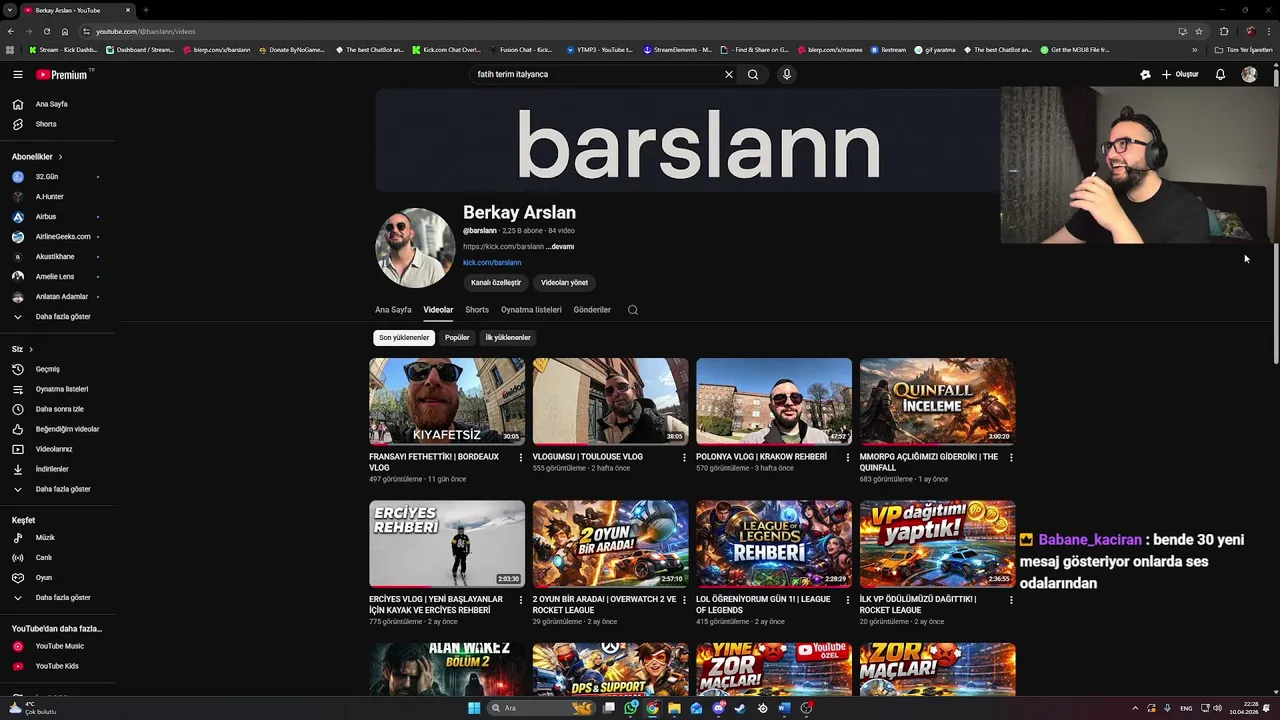Expand the Siz section header
Viewport: 1280px width, 720px height.
coord(23,349)
